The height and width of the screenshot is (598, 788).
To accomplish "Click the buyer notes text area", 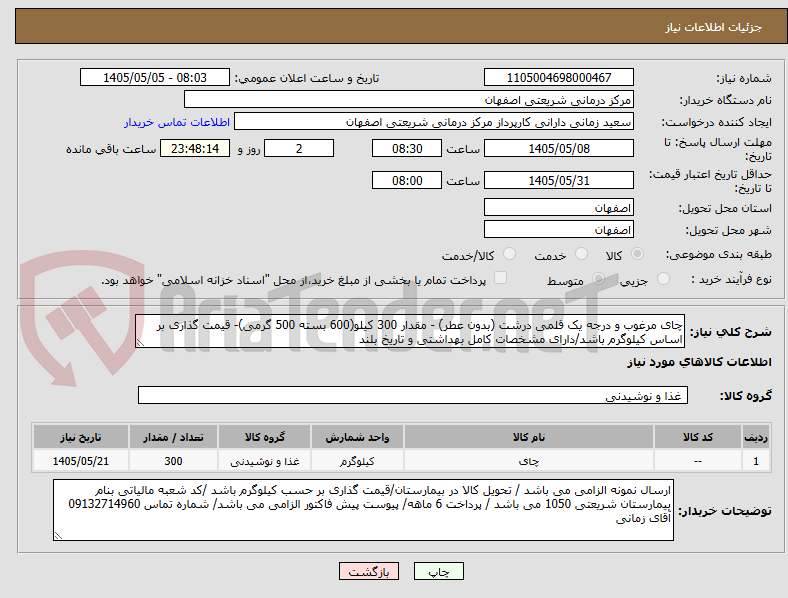I will [x=363, y=510].
